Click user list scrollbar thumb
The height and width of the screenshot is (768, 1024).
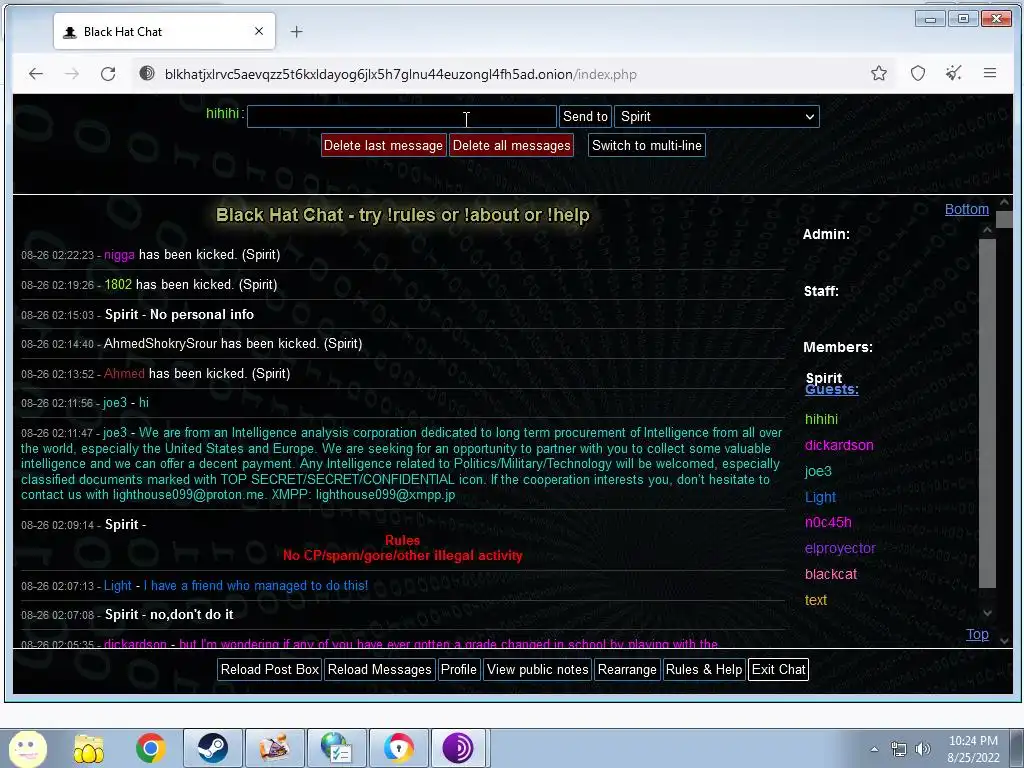tap(987, 413)
